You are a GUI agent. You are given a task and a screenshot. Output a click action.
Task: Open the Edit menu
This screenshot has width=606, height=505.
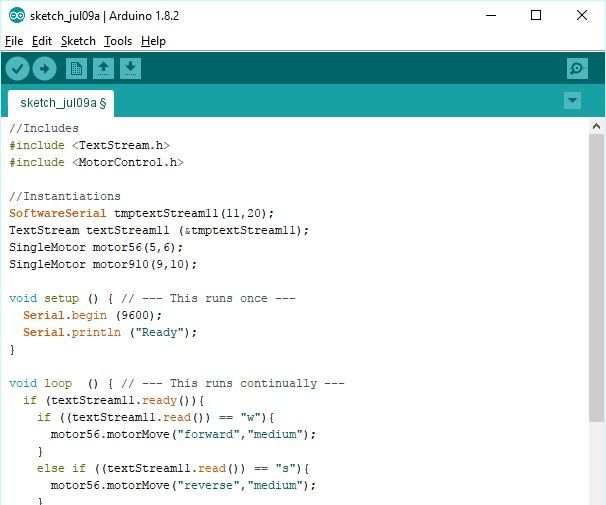(x=42, y=41)
